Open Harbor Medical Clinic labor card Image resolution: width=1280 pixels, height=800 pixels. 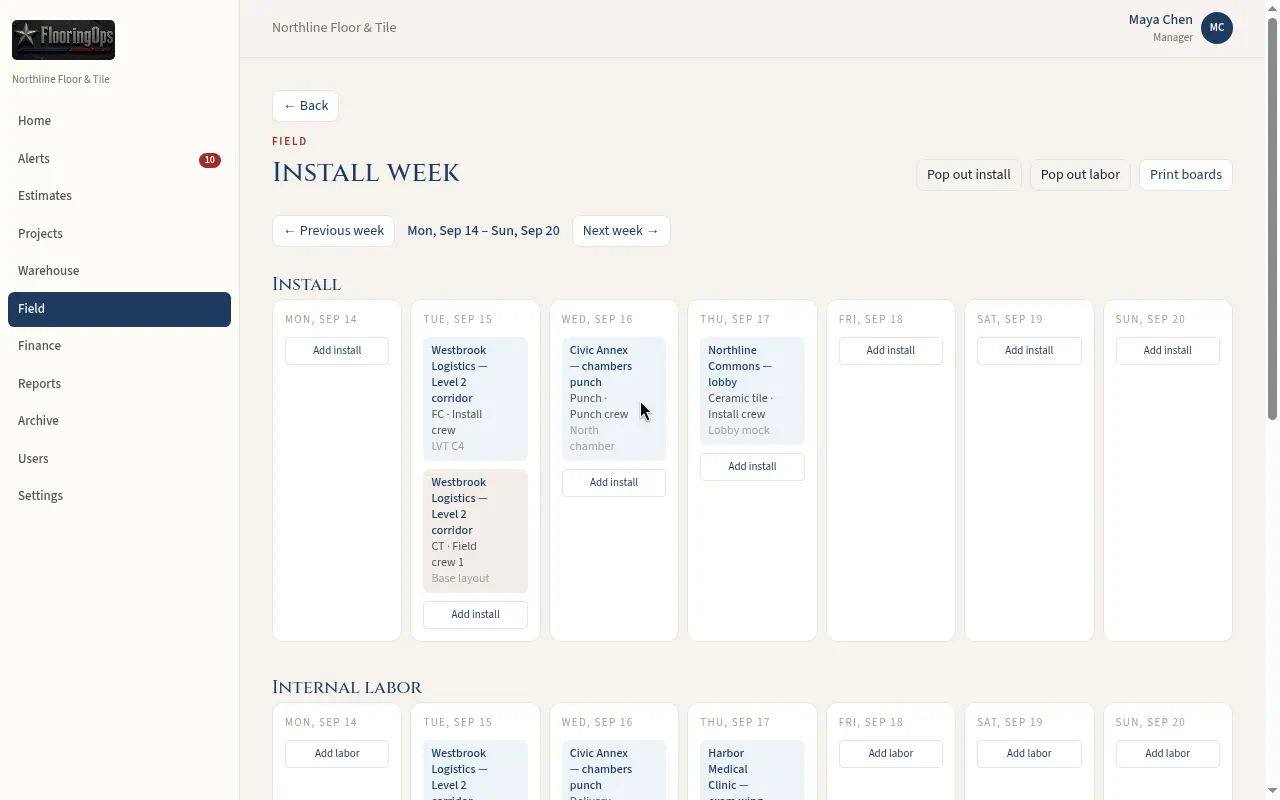[x=752, y=770]
